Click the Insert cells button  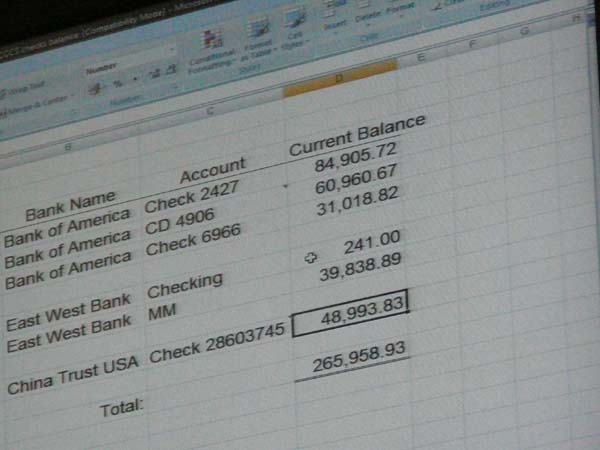334,17
